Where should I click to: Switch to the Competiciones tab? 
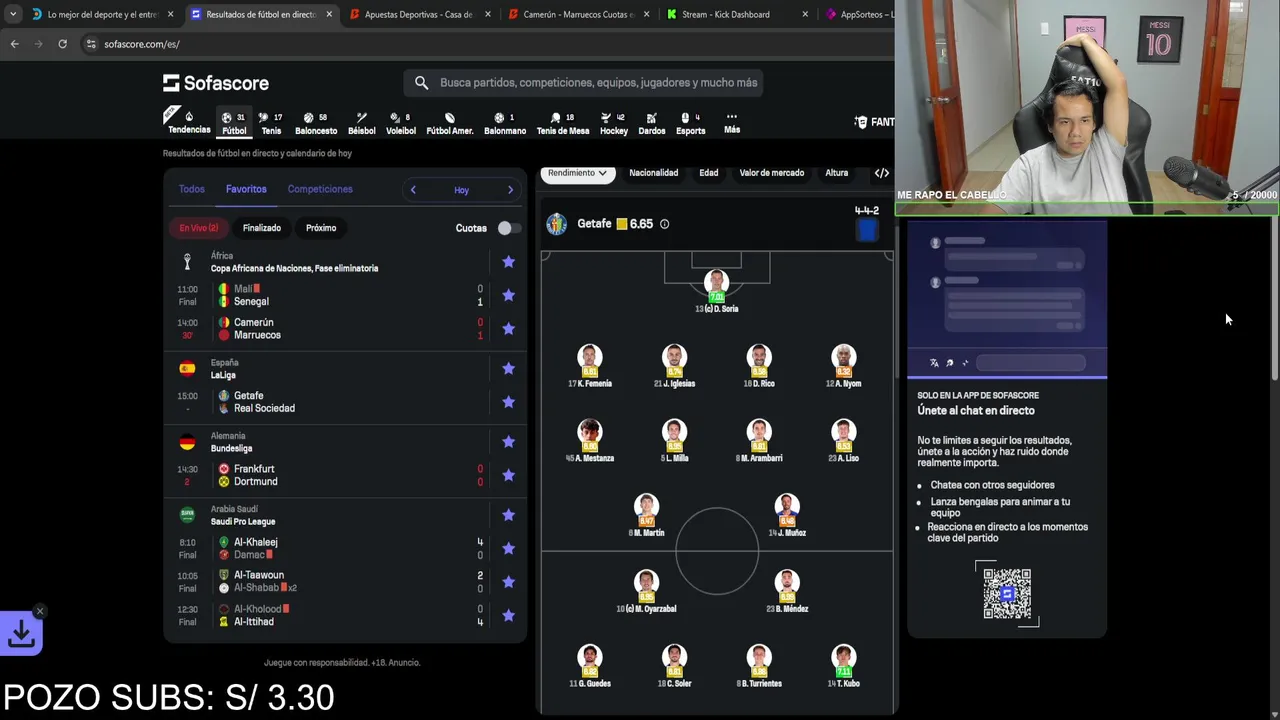[320, 189]
